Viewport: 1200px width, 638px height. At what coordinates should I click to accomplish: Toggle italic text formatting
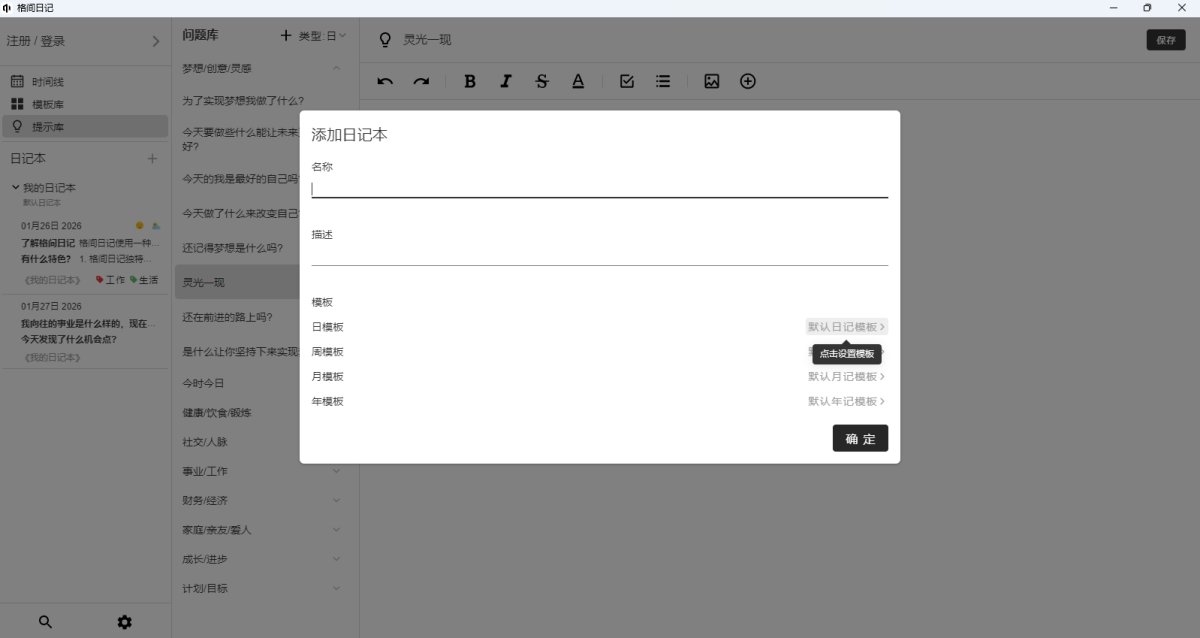tap(506, 82)
